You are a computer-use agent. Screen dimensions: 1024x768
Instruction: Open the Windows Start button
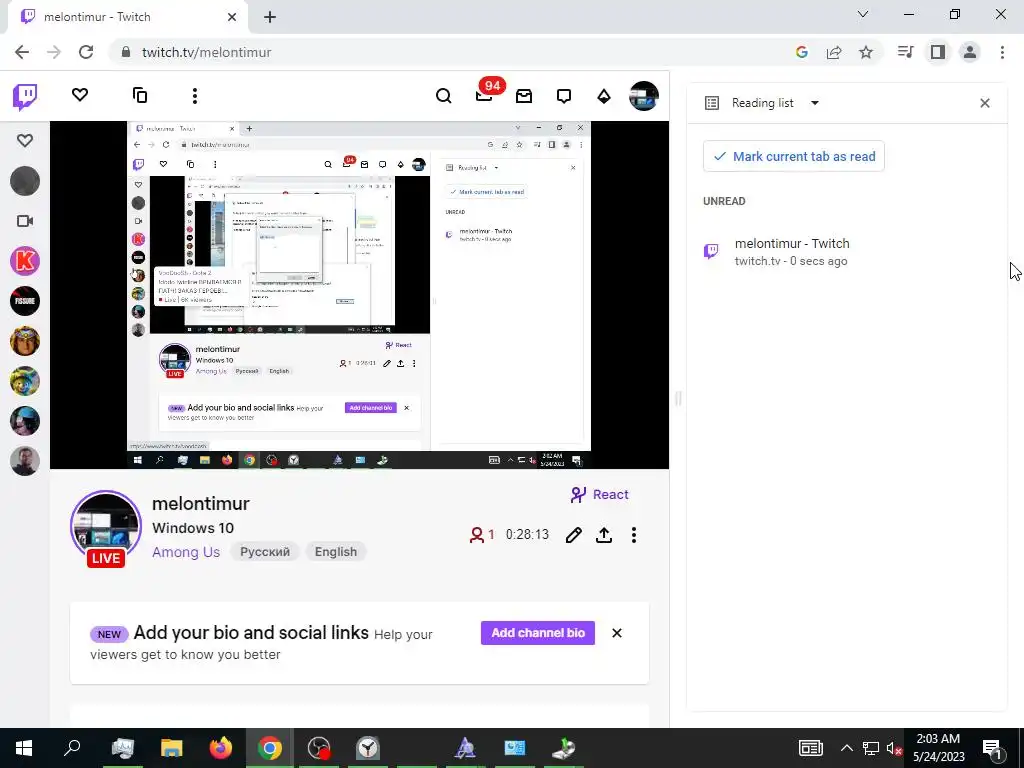coord(24,748)
